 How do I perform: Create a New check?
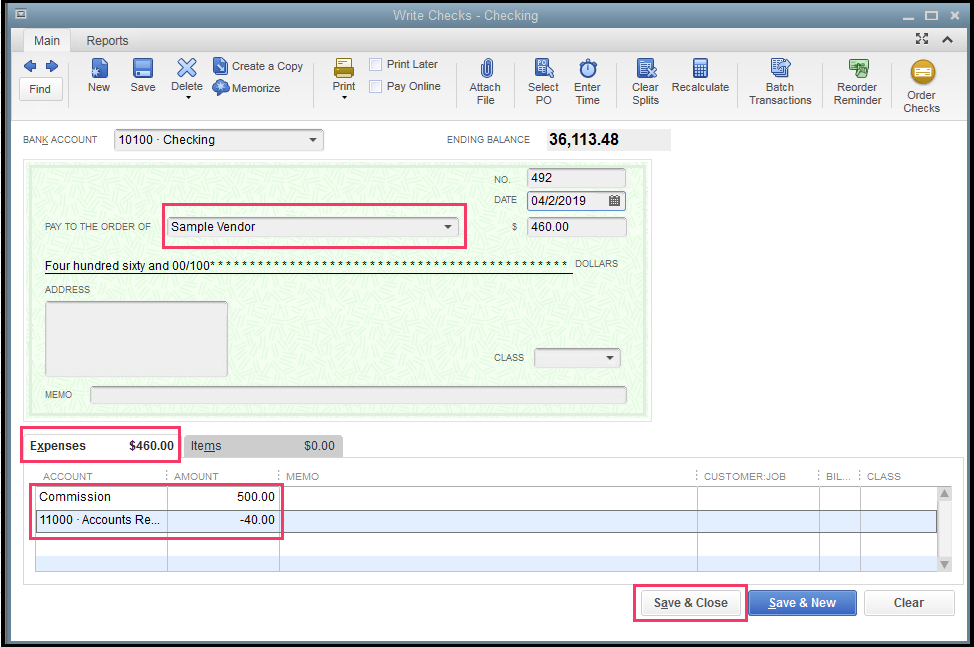click(99, 76)
